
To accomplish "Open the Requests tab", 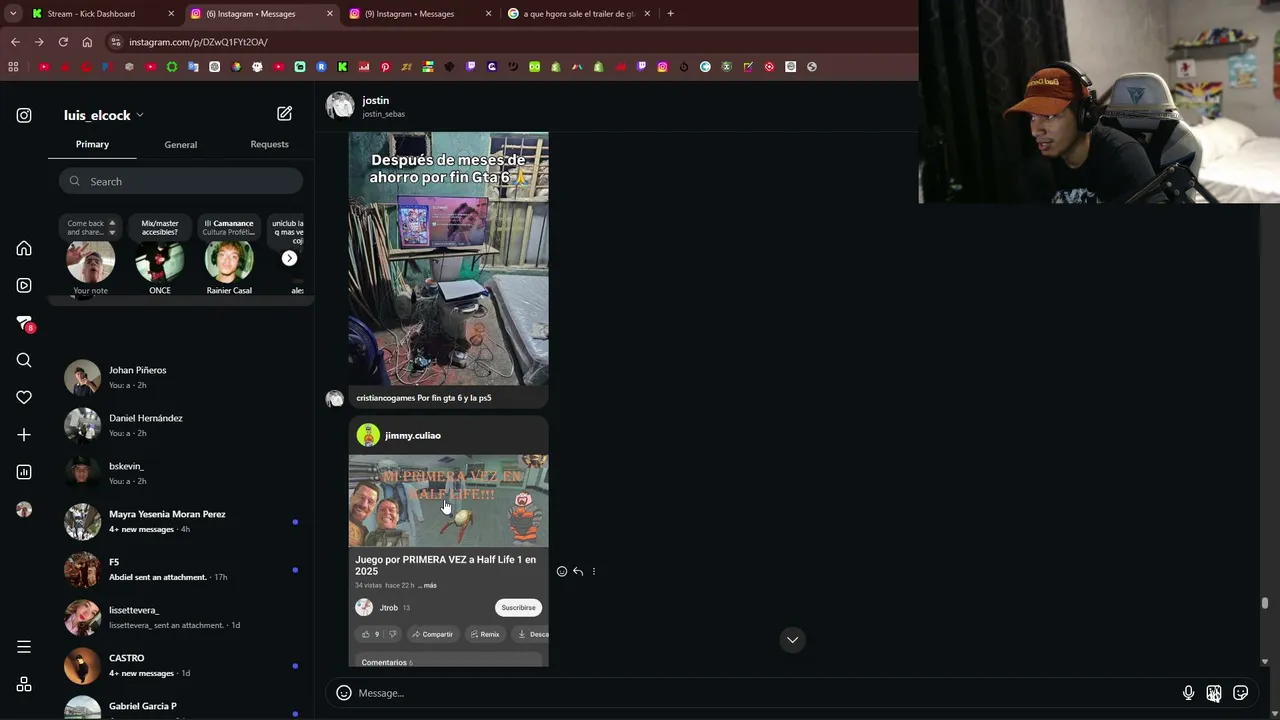I will click(x=269, y=144).
